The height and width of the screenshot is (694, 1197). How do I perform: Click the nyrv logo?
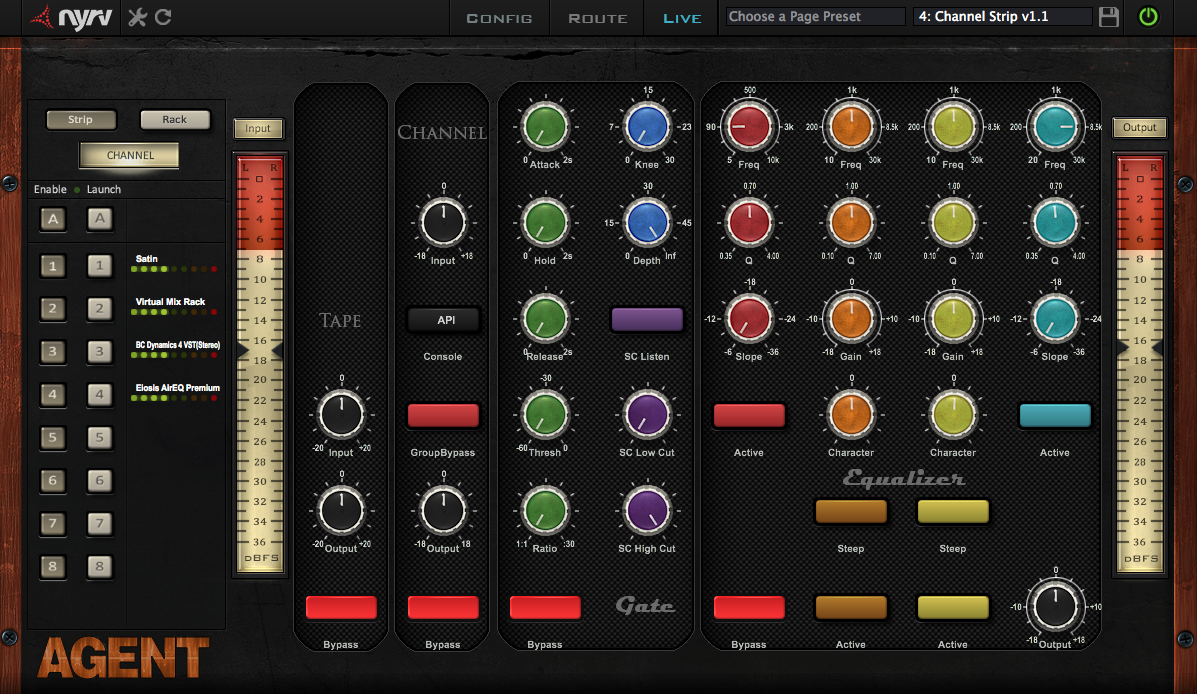[73, 17]
